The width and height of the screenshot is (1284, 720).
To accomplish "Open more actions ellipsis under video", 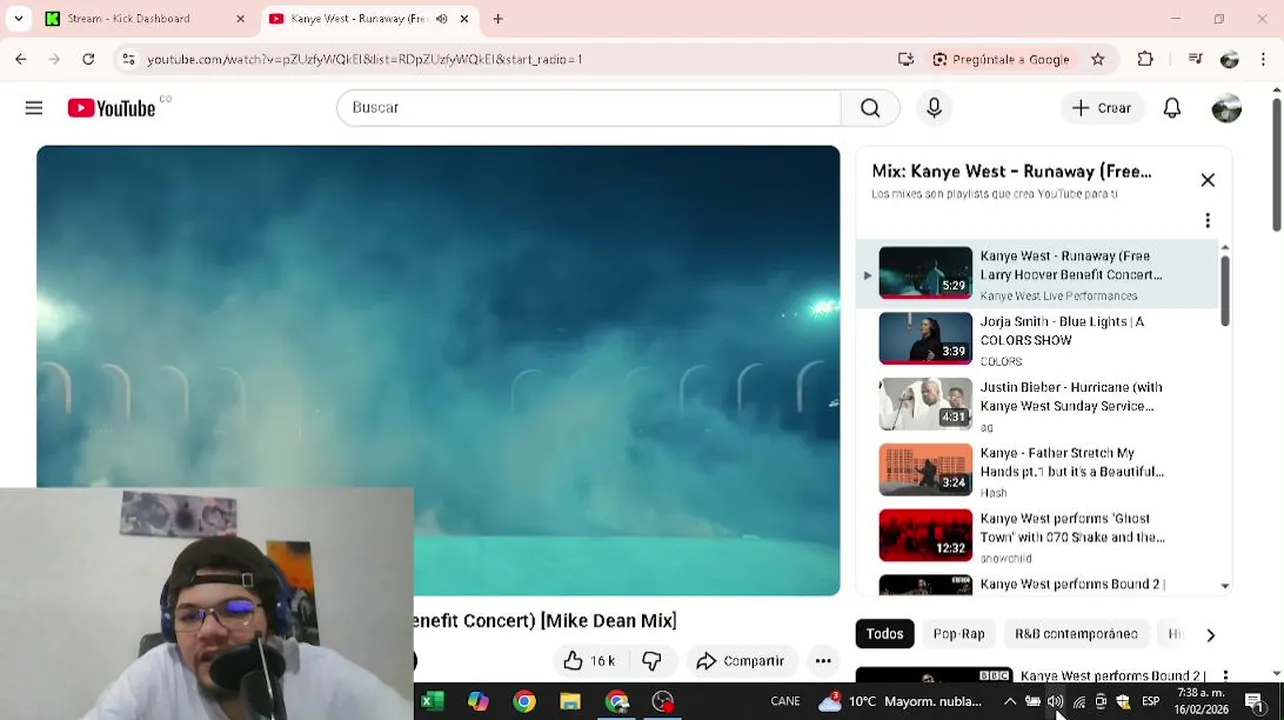I will pos(823,661).
